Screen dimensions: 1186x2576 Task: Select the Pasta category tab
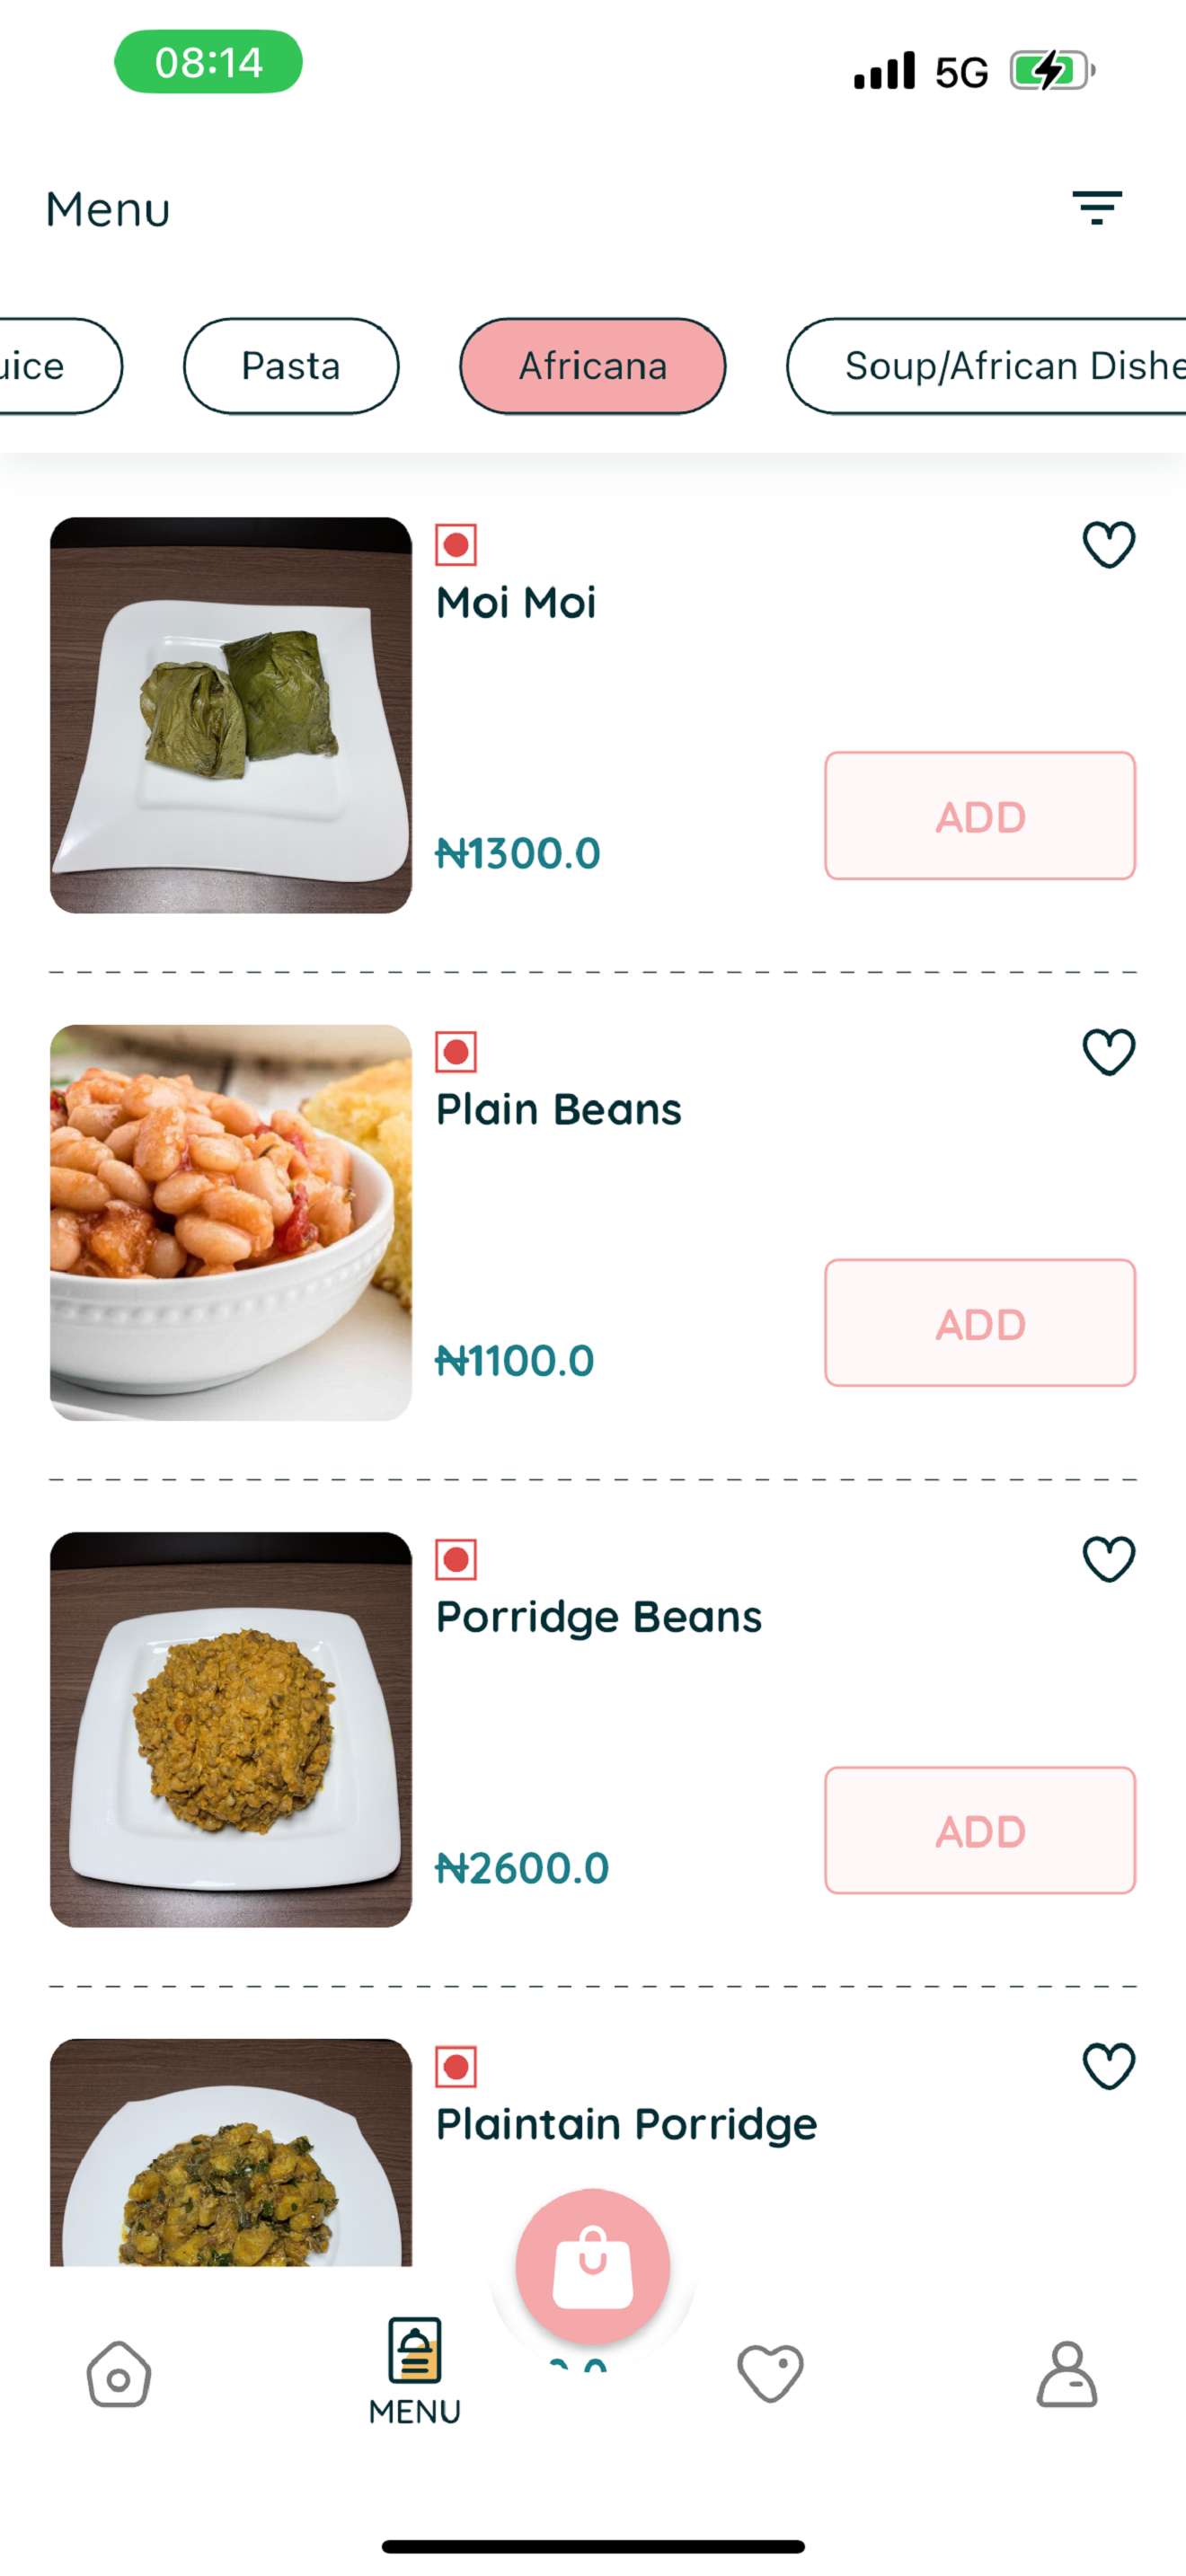[x=291, y=366]
